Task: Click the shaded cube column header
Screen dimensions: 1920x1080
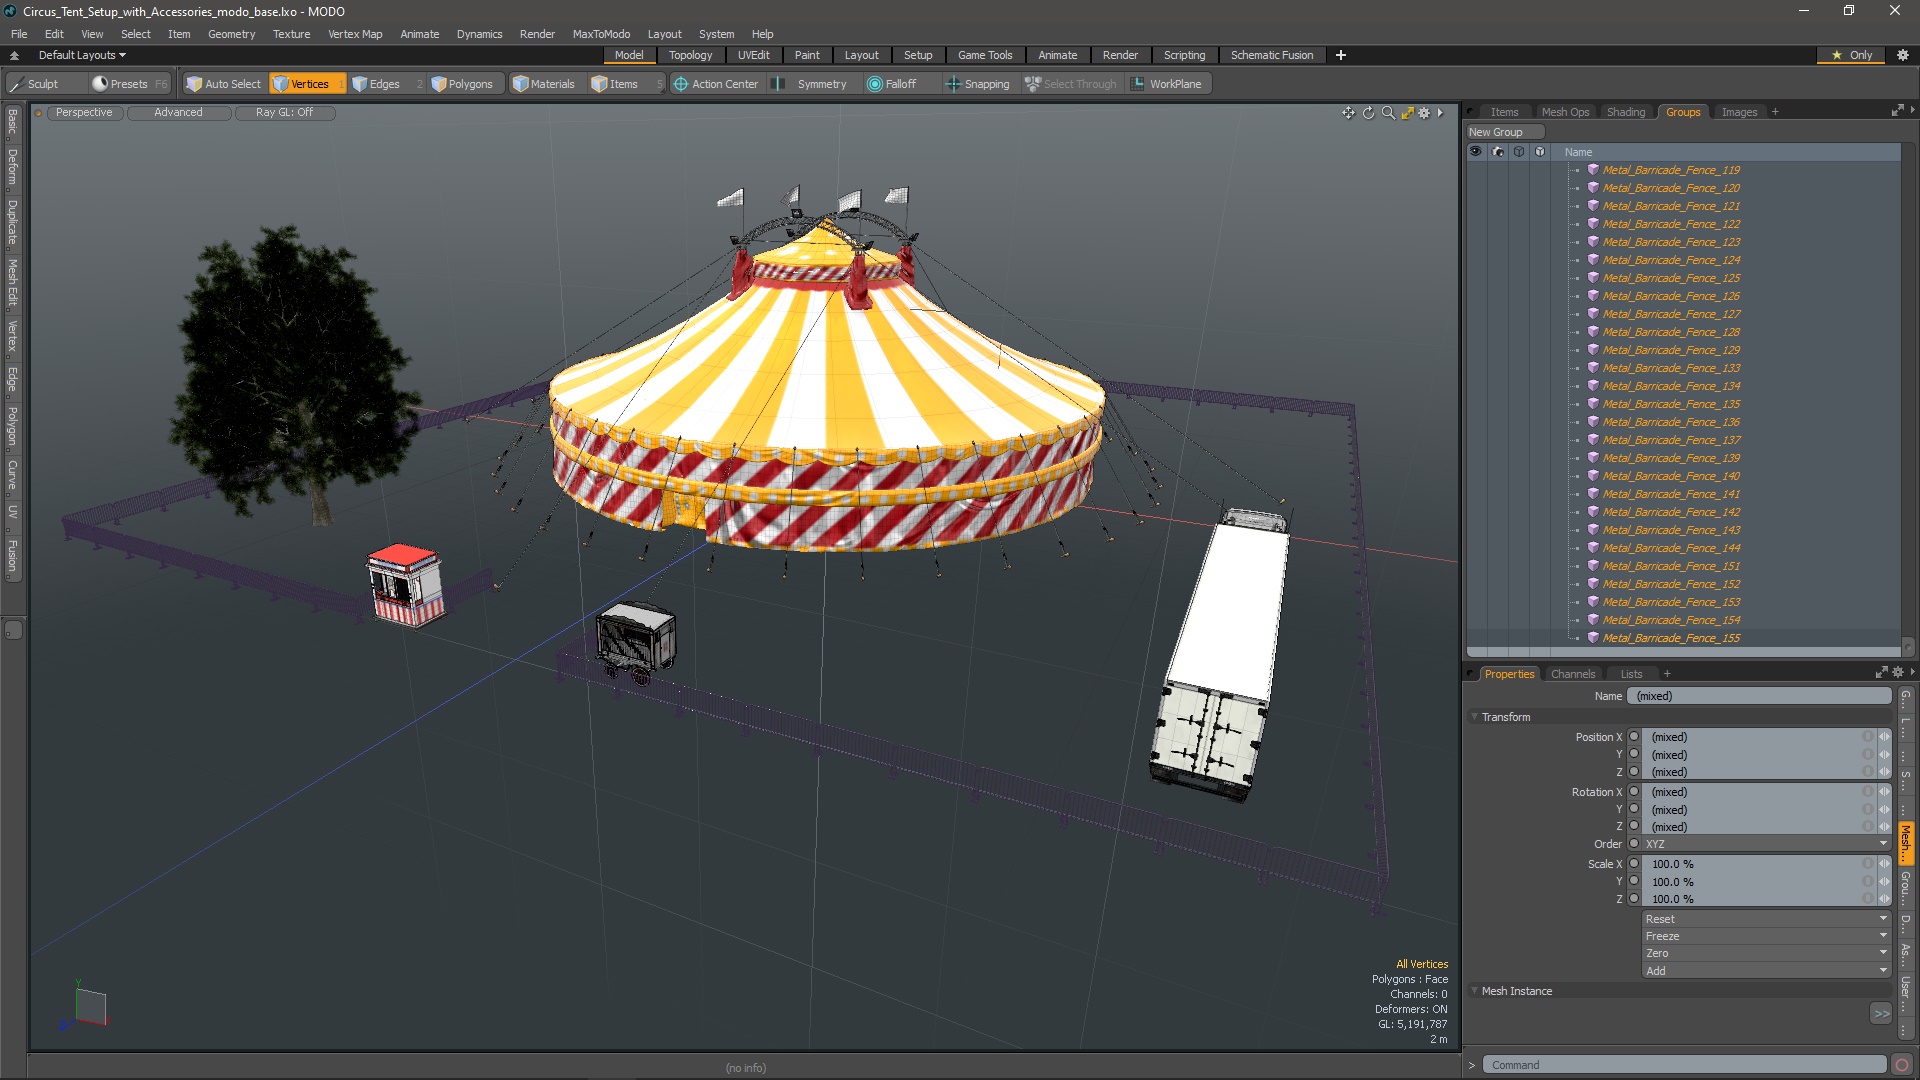Action: (x=1540, y=152)
